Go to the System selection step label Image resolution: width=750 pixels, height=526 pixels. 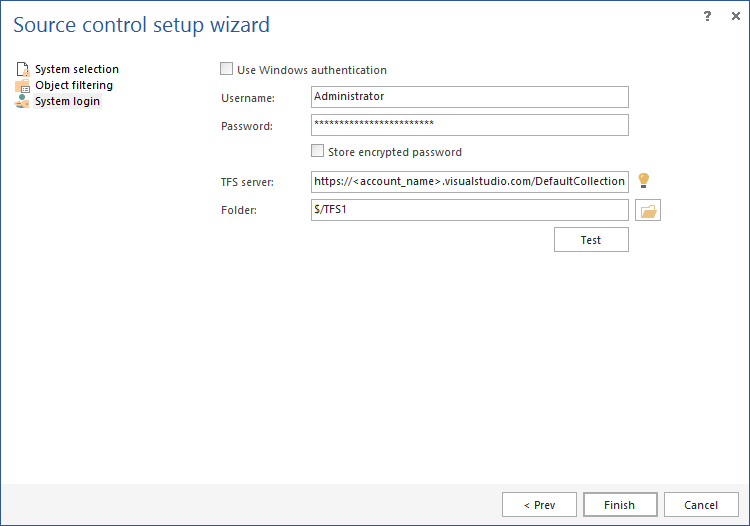click(x=77, y=70)
